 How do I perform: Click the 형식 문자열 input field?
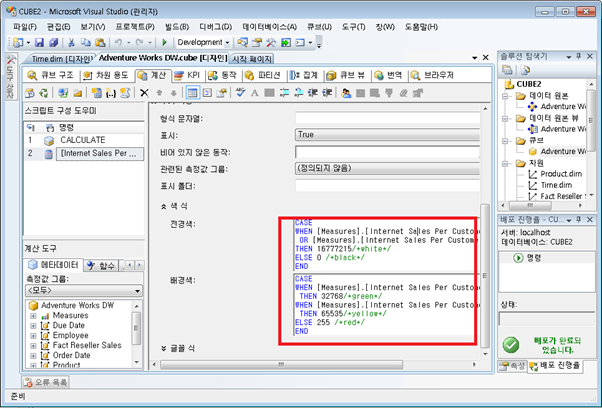point(387,118)
